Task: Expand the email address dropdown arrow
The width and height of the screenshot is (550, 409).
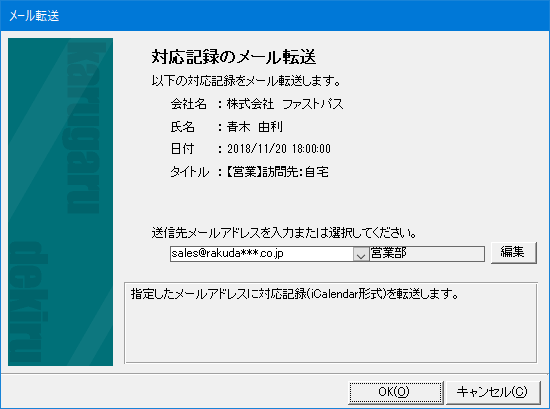Action: [361, 254]
